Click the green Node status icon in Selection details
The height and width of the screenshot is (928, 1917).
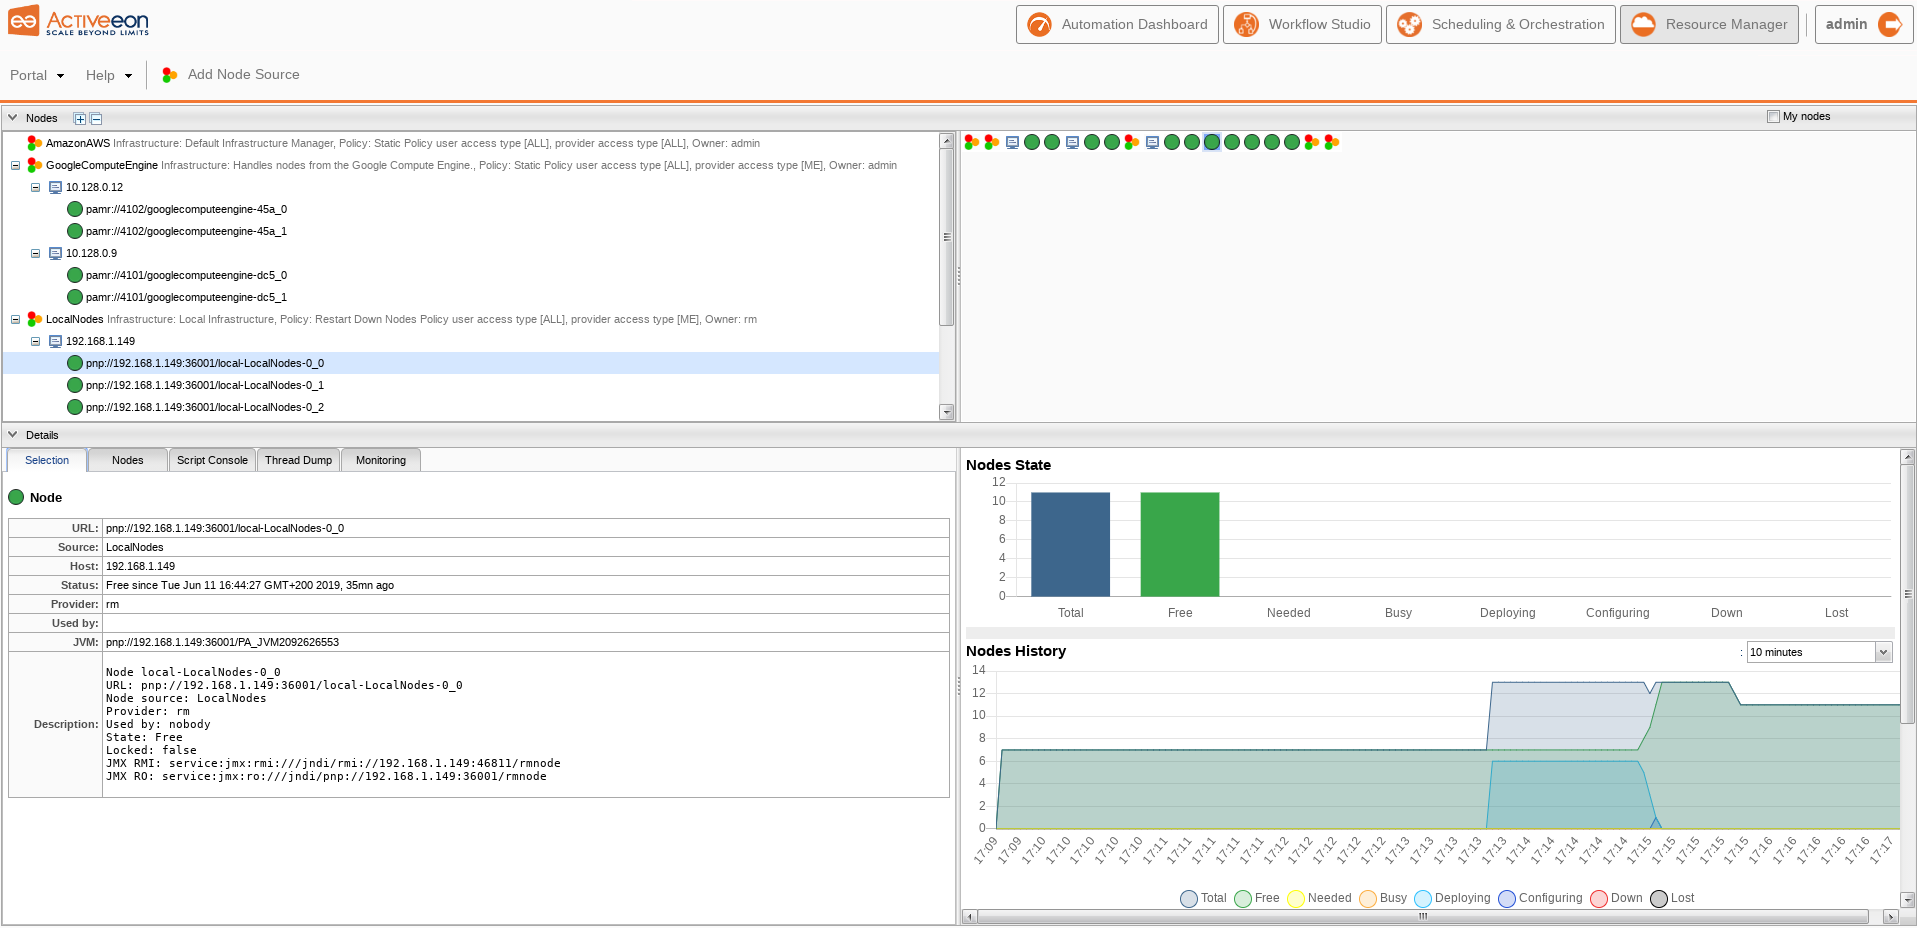coord(16,497)
